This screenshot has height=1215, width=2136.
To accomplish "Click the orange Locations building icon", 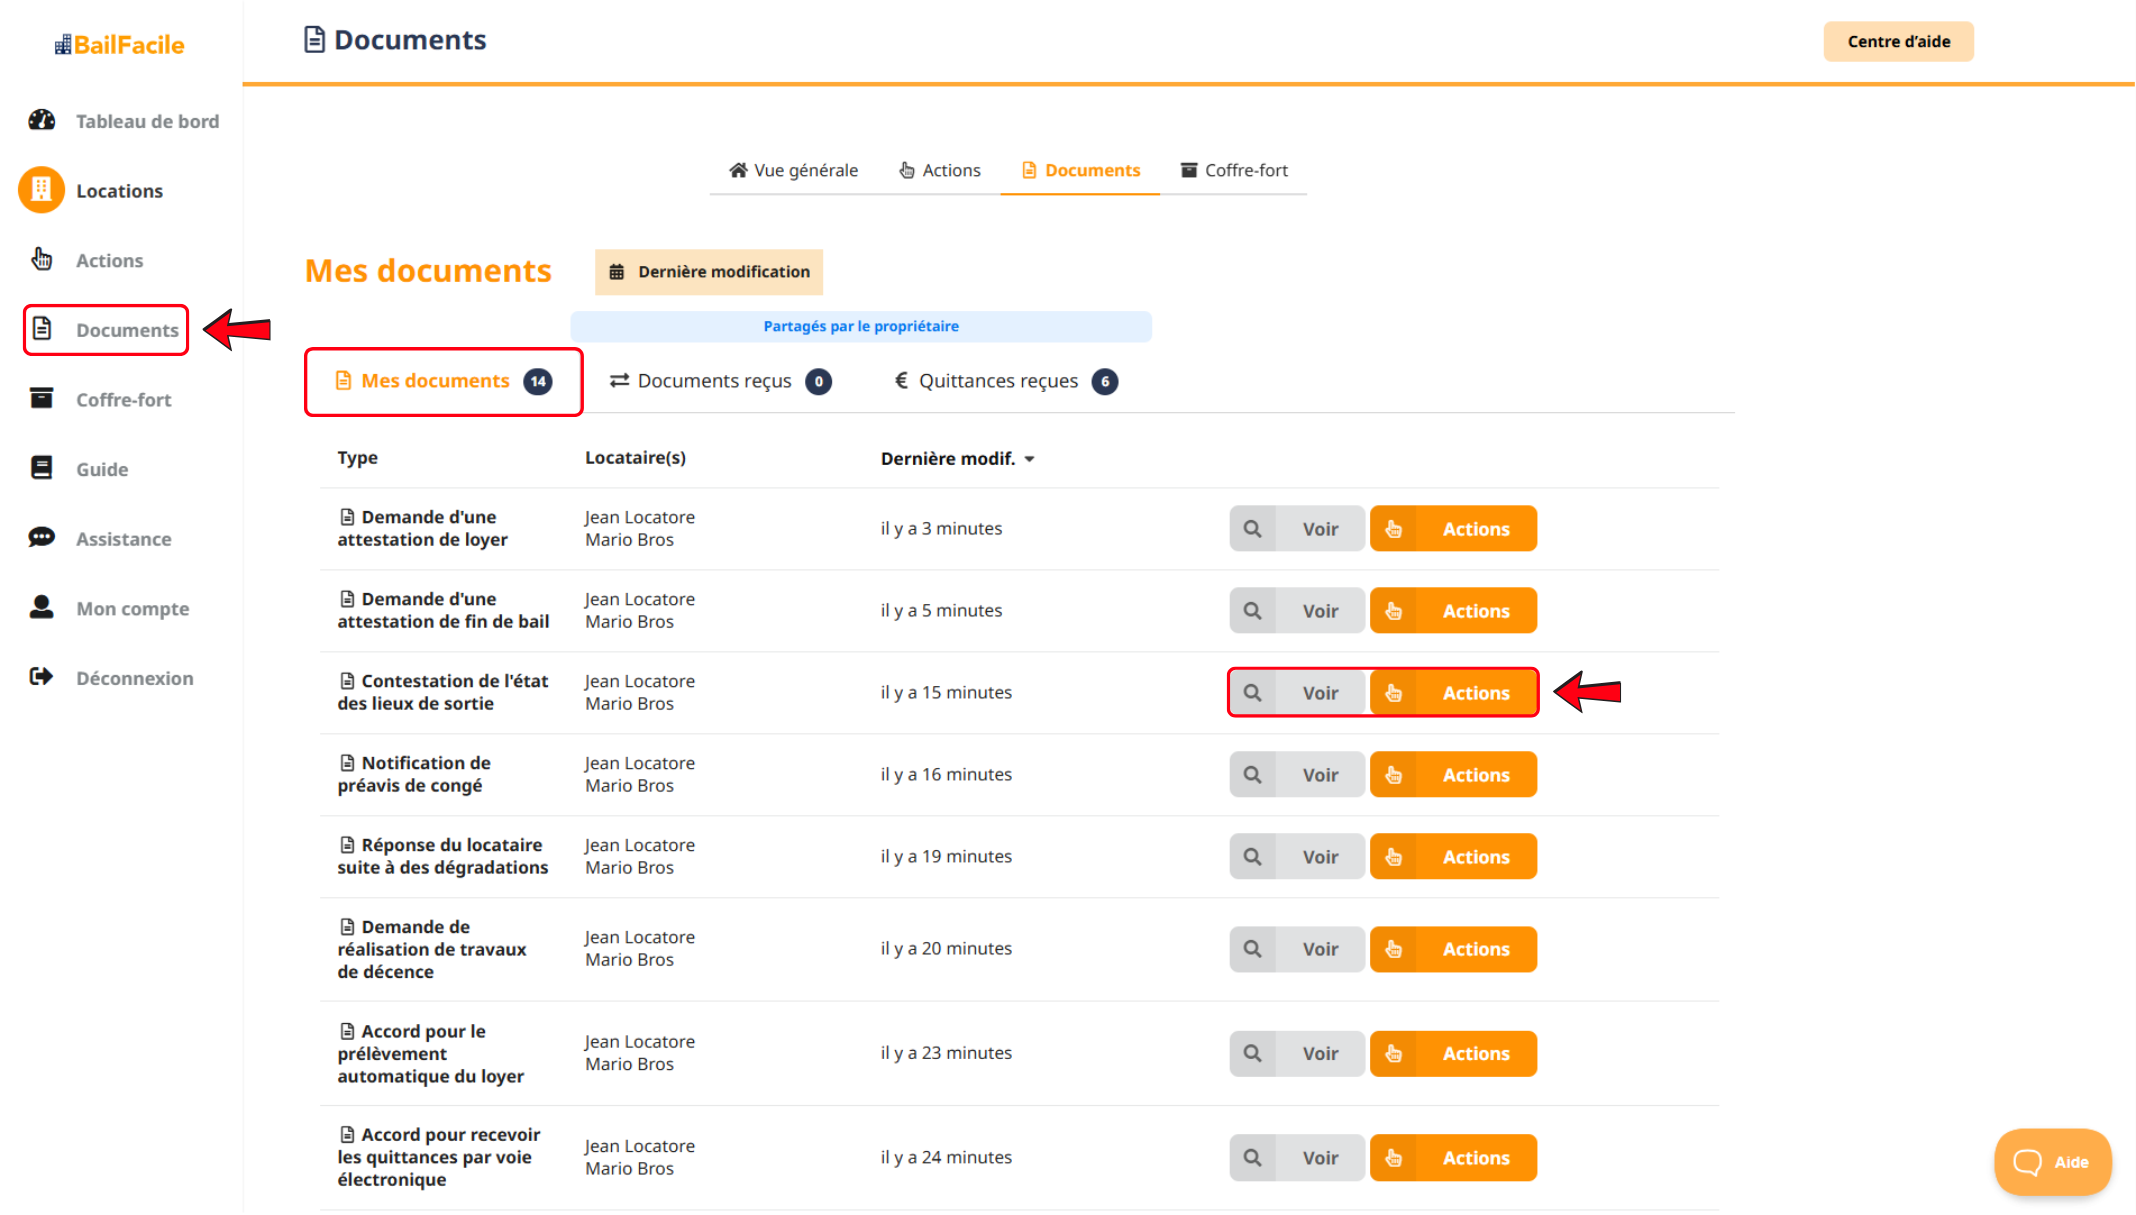I will coord(41,190).
